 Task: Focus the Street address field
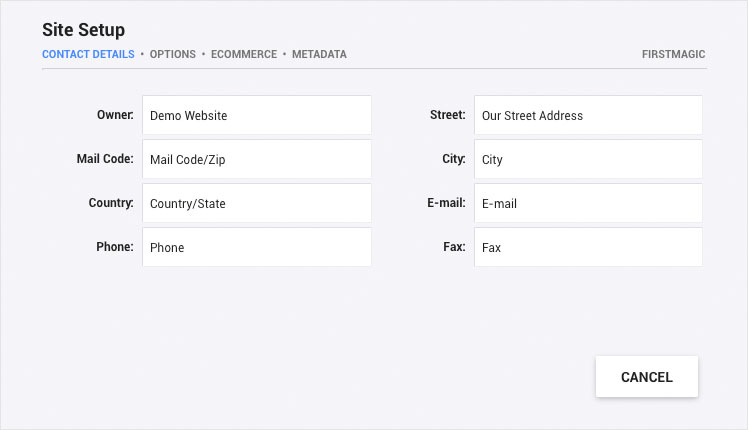click(x=588, y=115)
